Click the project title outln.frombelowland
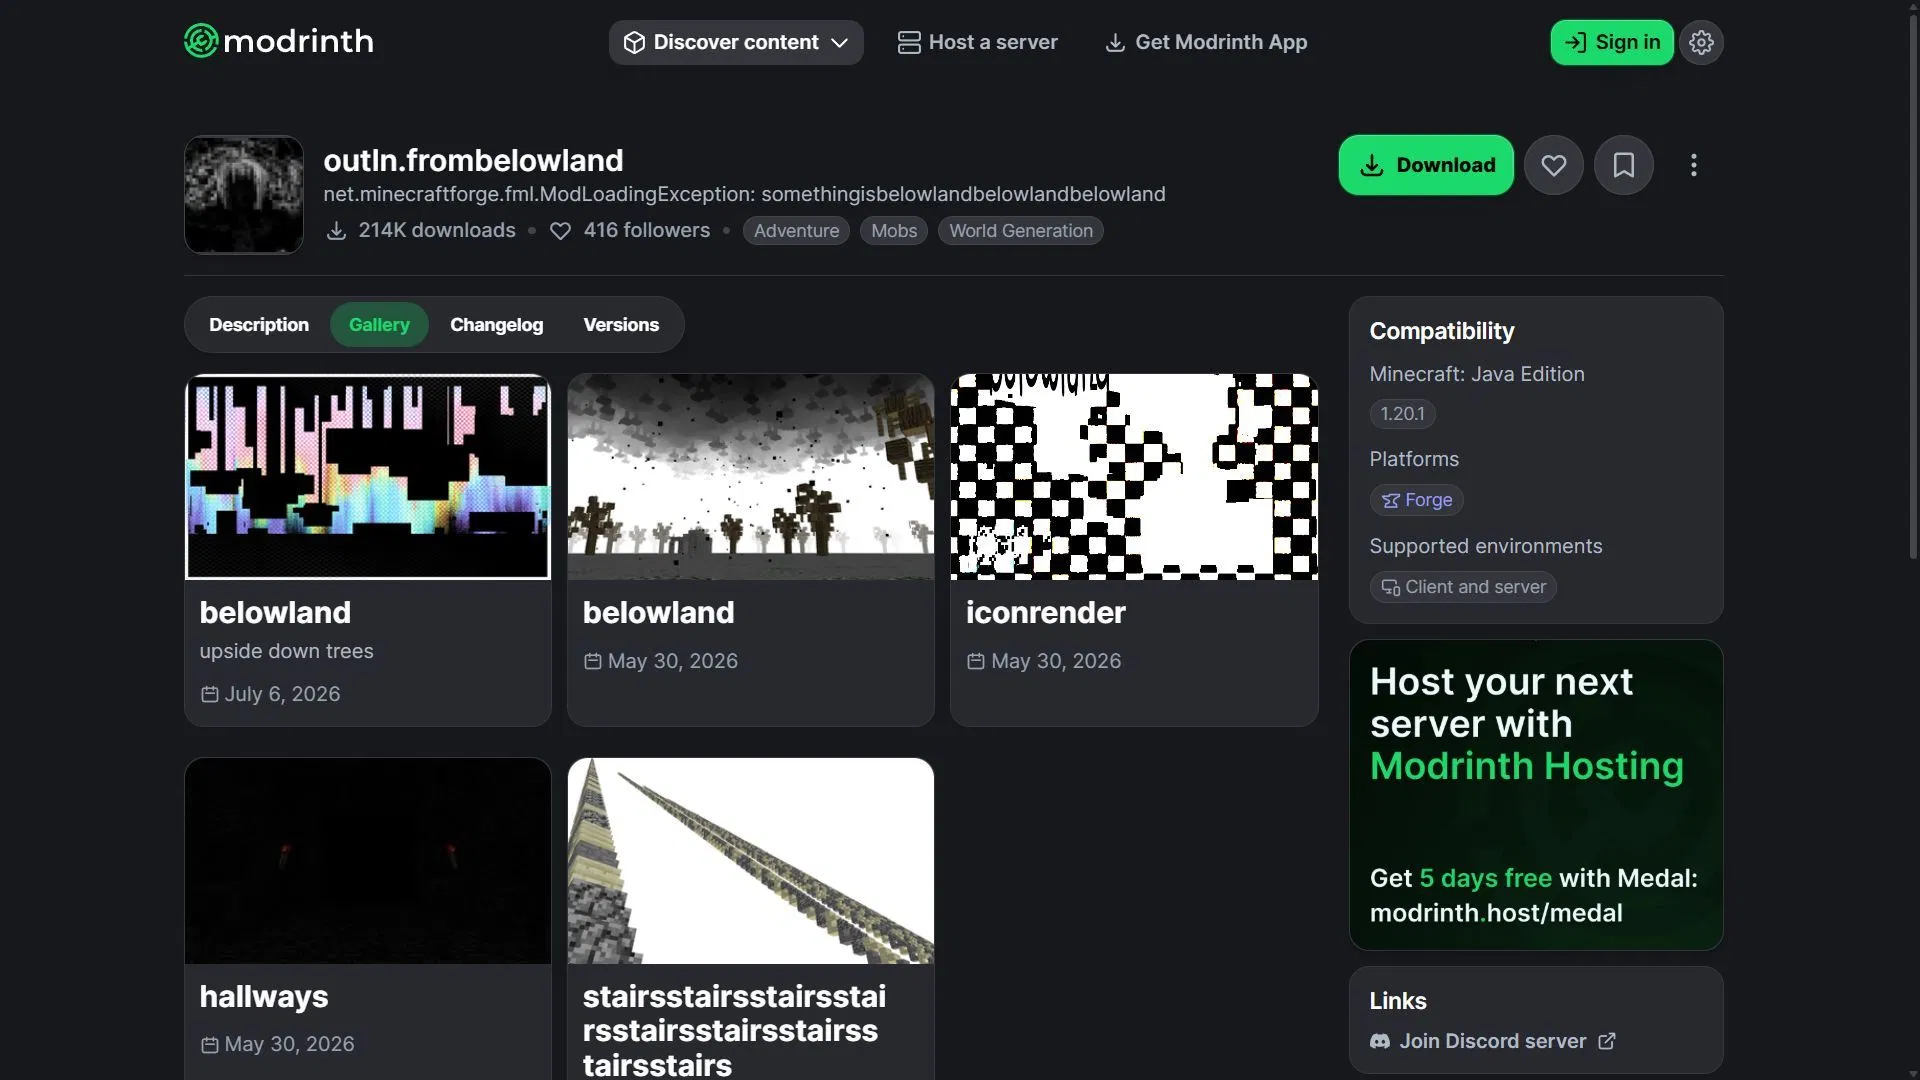 coord(473,160)
